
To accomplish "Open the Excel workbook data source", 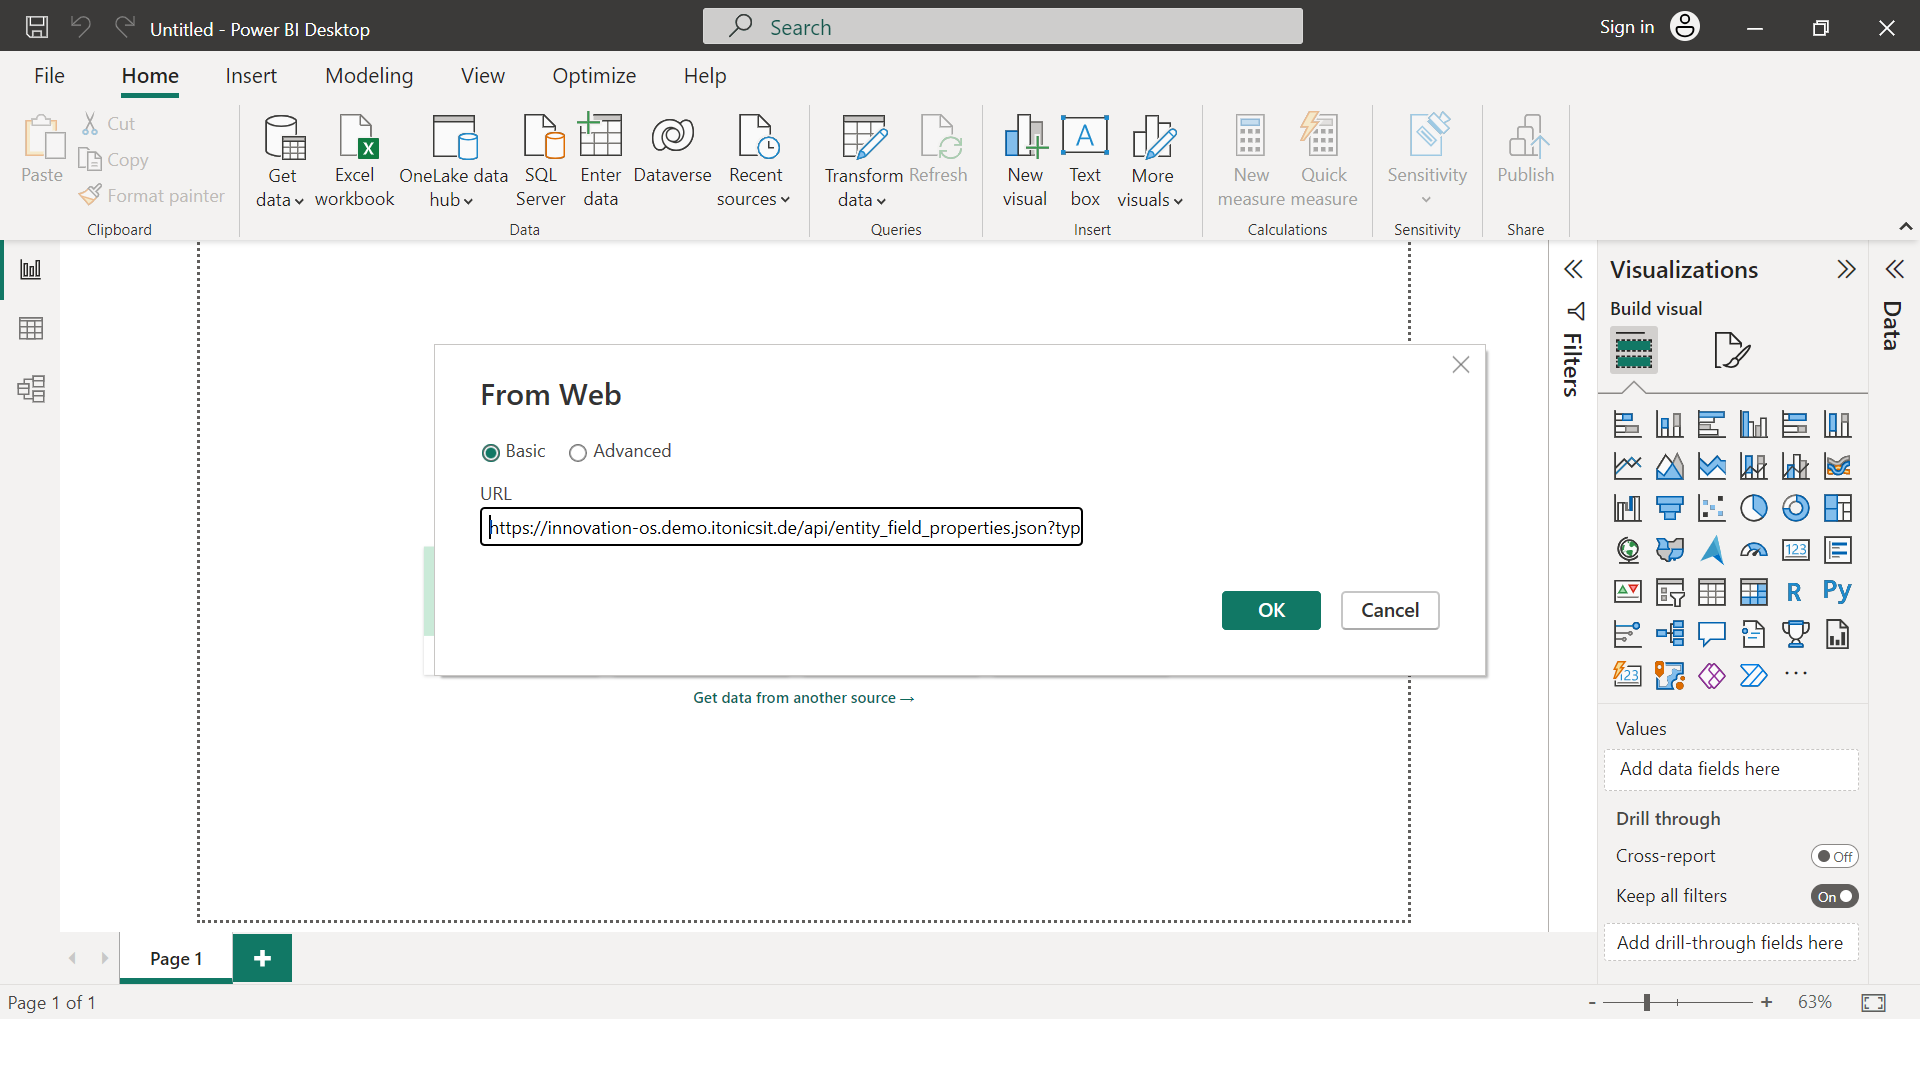I will pos(355,160).
